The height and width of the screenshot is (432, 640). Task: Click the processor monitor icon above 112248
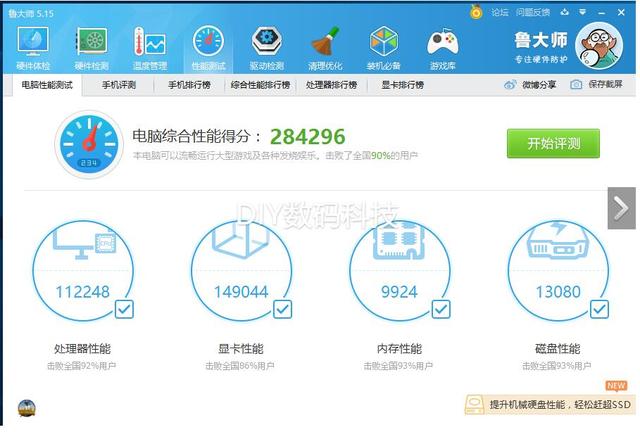pos(84,242)
